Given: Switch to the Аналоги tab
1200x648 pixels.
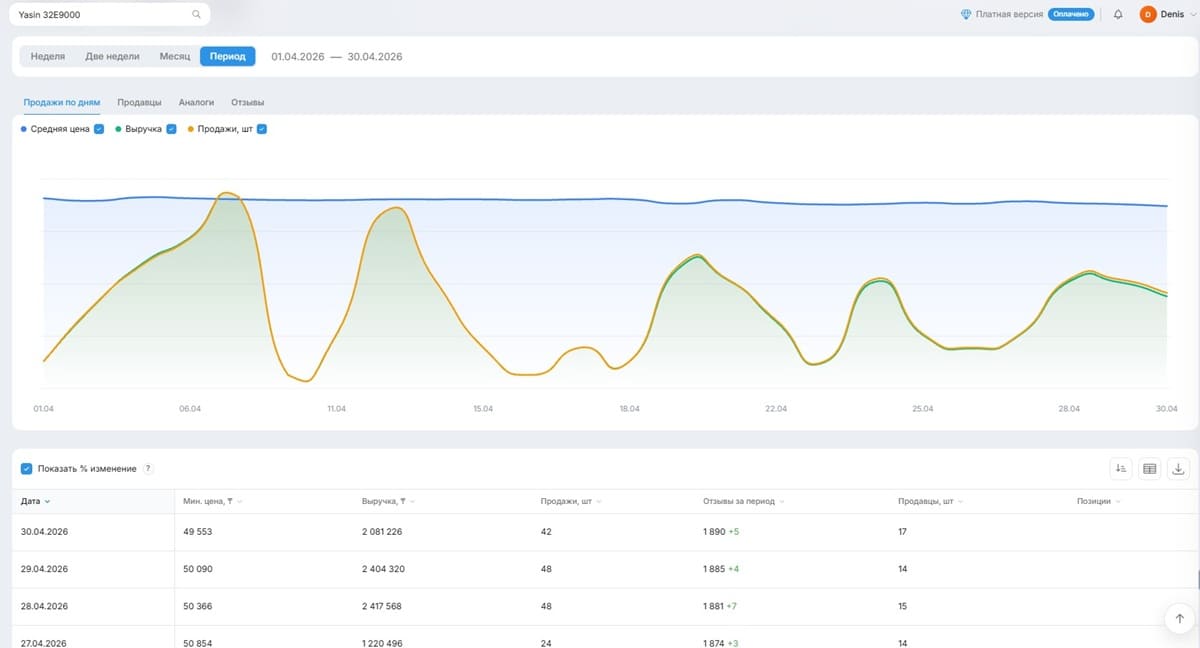Looking at the screenshot, I should (196, 102).
